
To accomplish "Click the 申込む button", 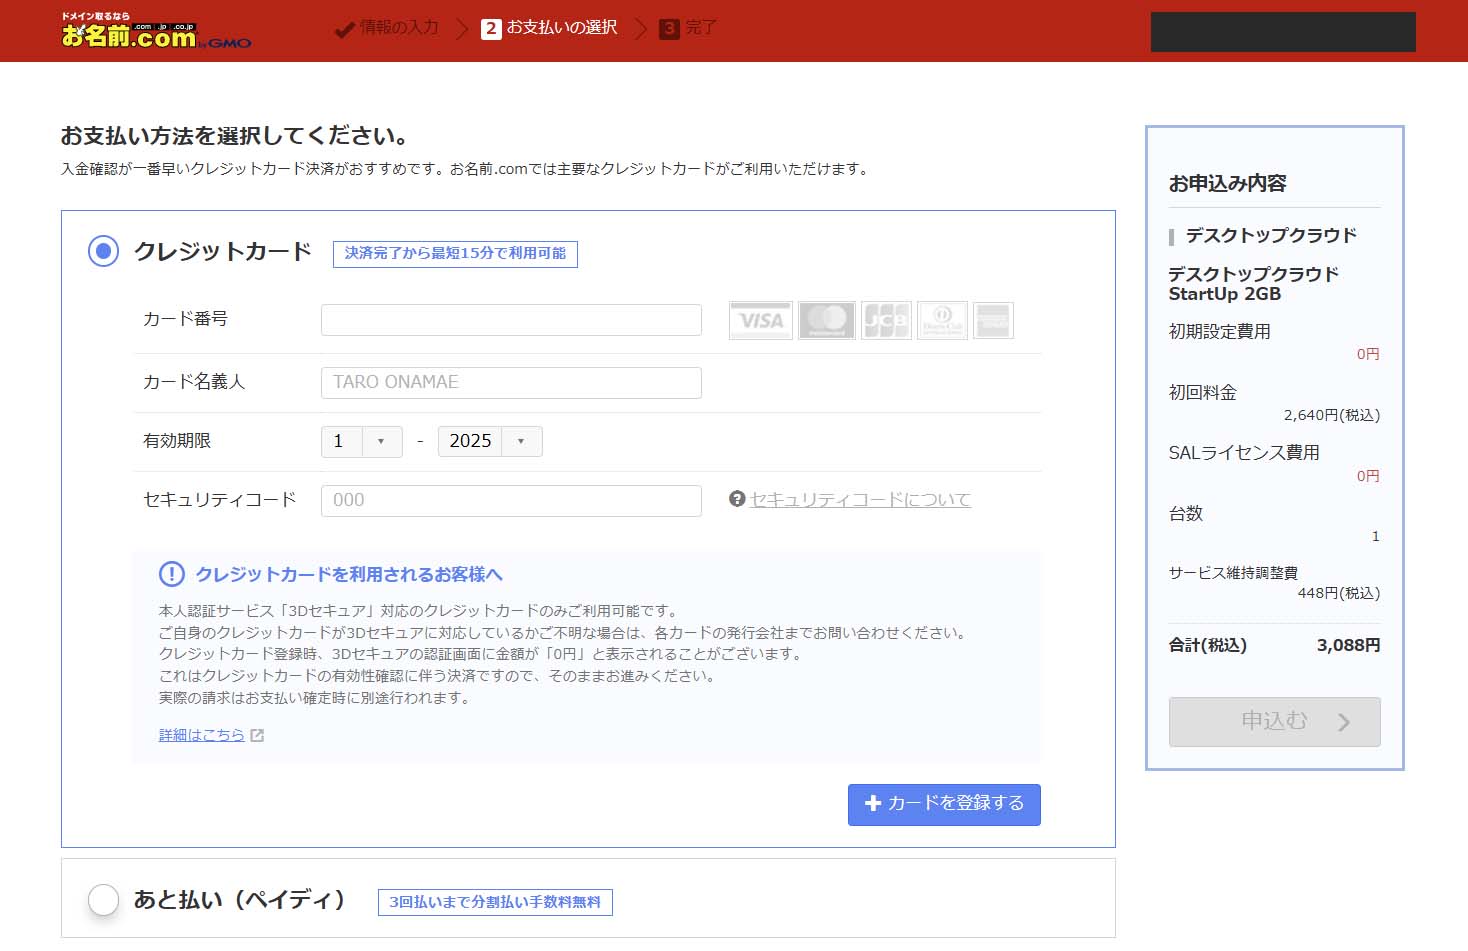I will [1274, 722].
